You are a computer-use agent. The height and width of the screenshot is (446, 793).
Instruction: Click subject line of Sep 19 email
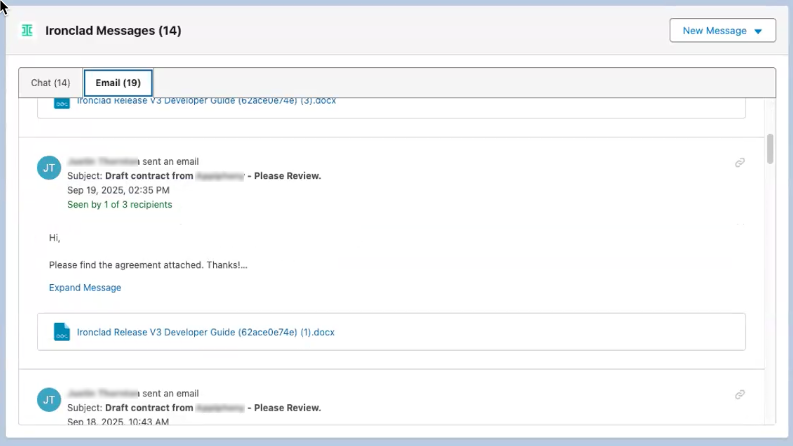pos(194,176)
